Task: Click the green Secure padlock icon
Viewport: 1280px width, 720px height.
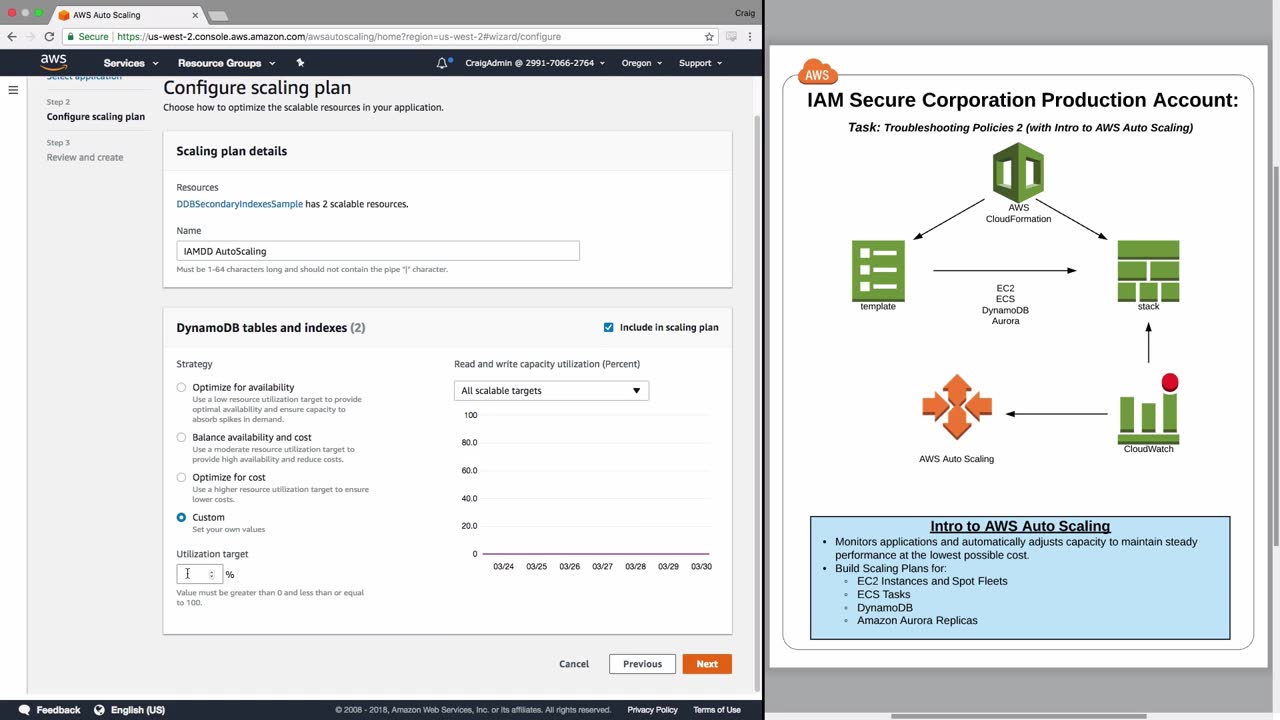Action: point(70,37)
